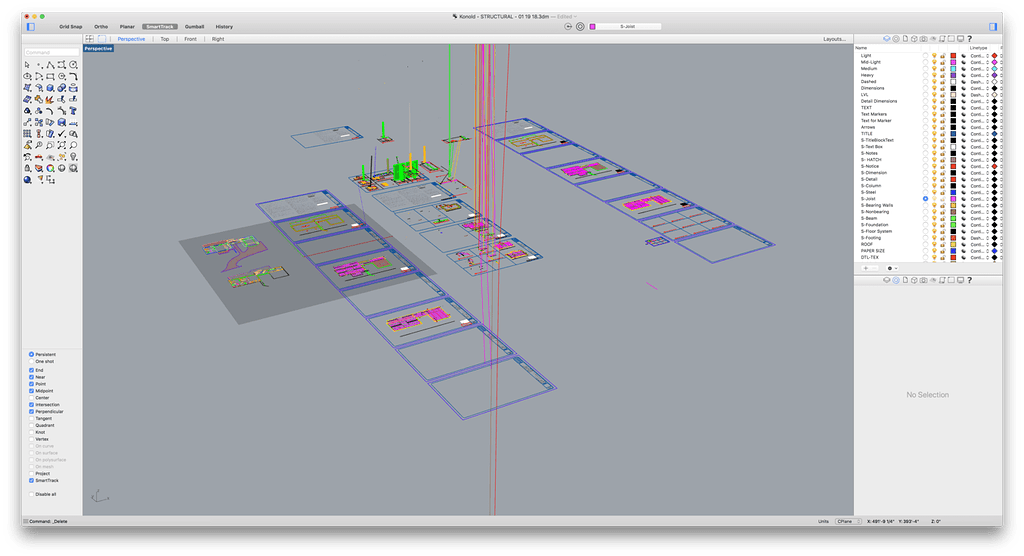Enable the Center object snap
The image size is (1024, 556).
(x=31, y=397)
